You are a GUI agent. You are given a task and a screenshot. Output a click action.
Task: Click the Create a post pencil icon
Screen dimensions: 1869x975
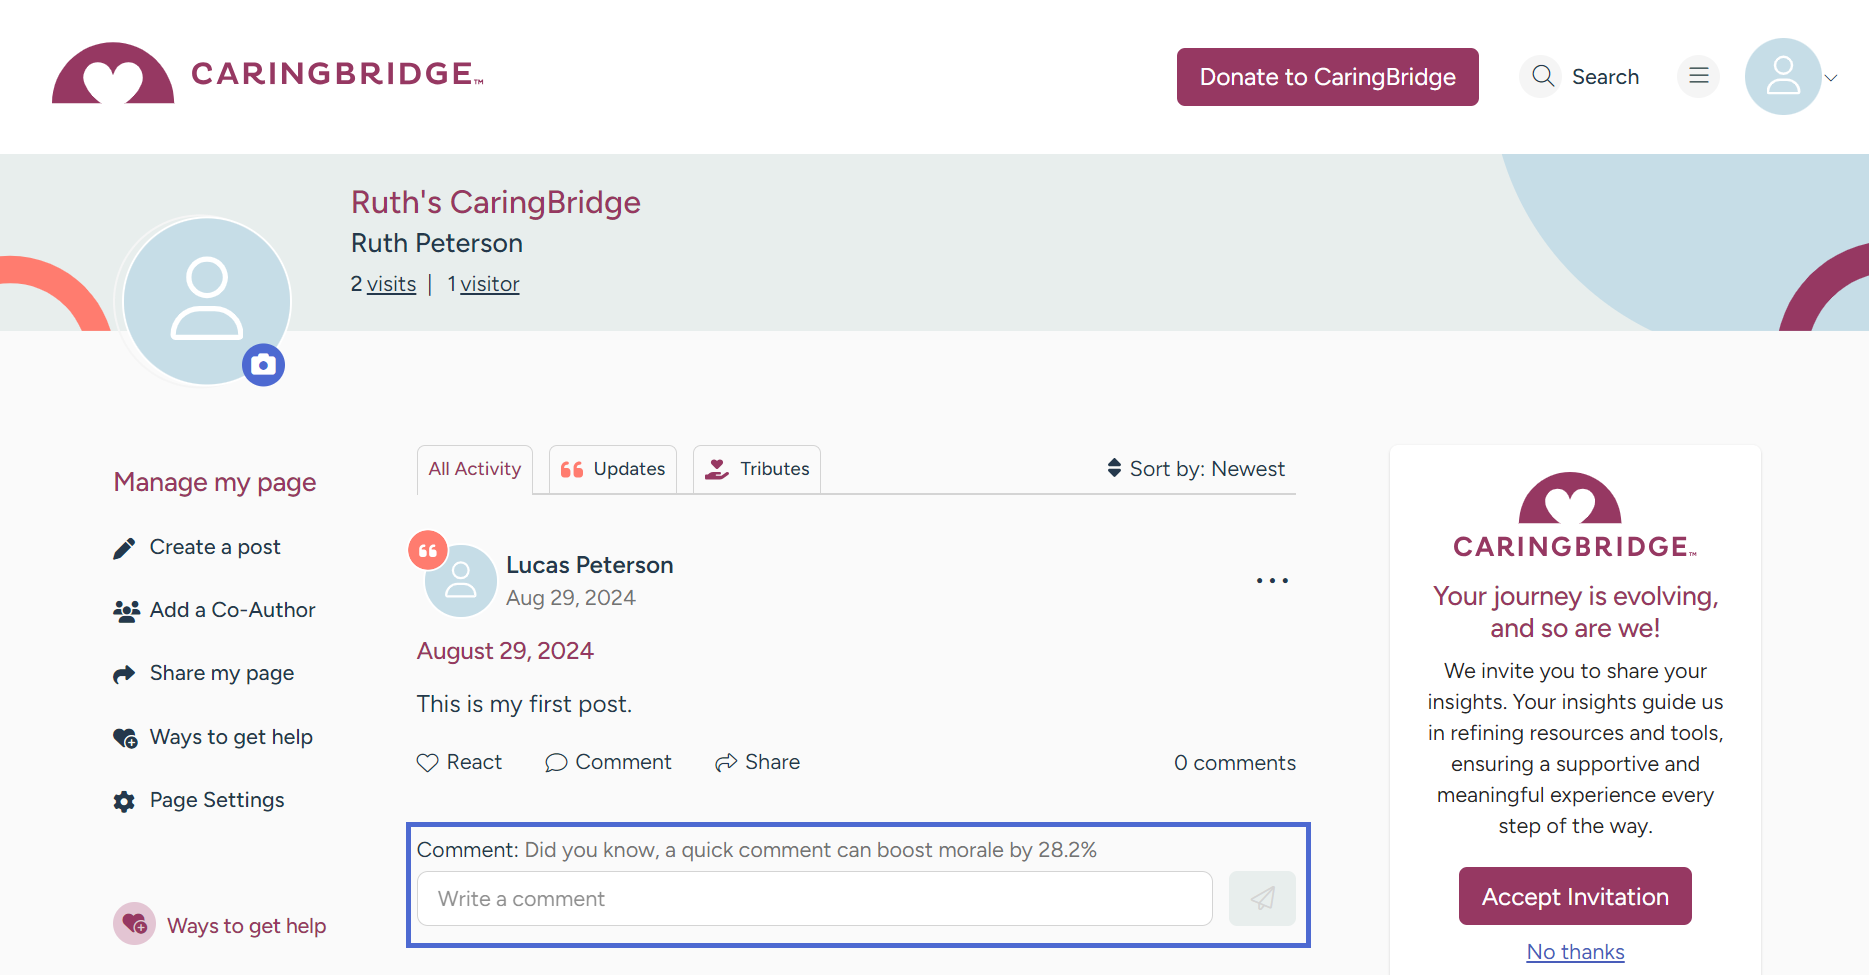pos(124,548)
